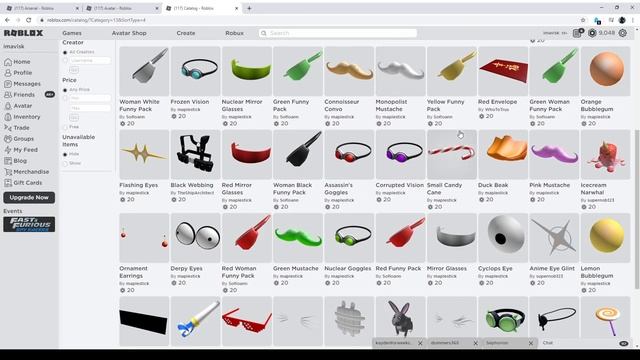Select All Creators radio button
The width and height of the screenshot is (640, 360).
pos(65,52)
